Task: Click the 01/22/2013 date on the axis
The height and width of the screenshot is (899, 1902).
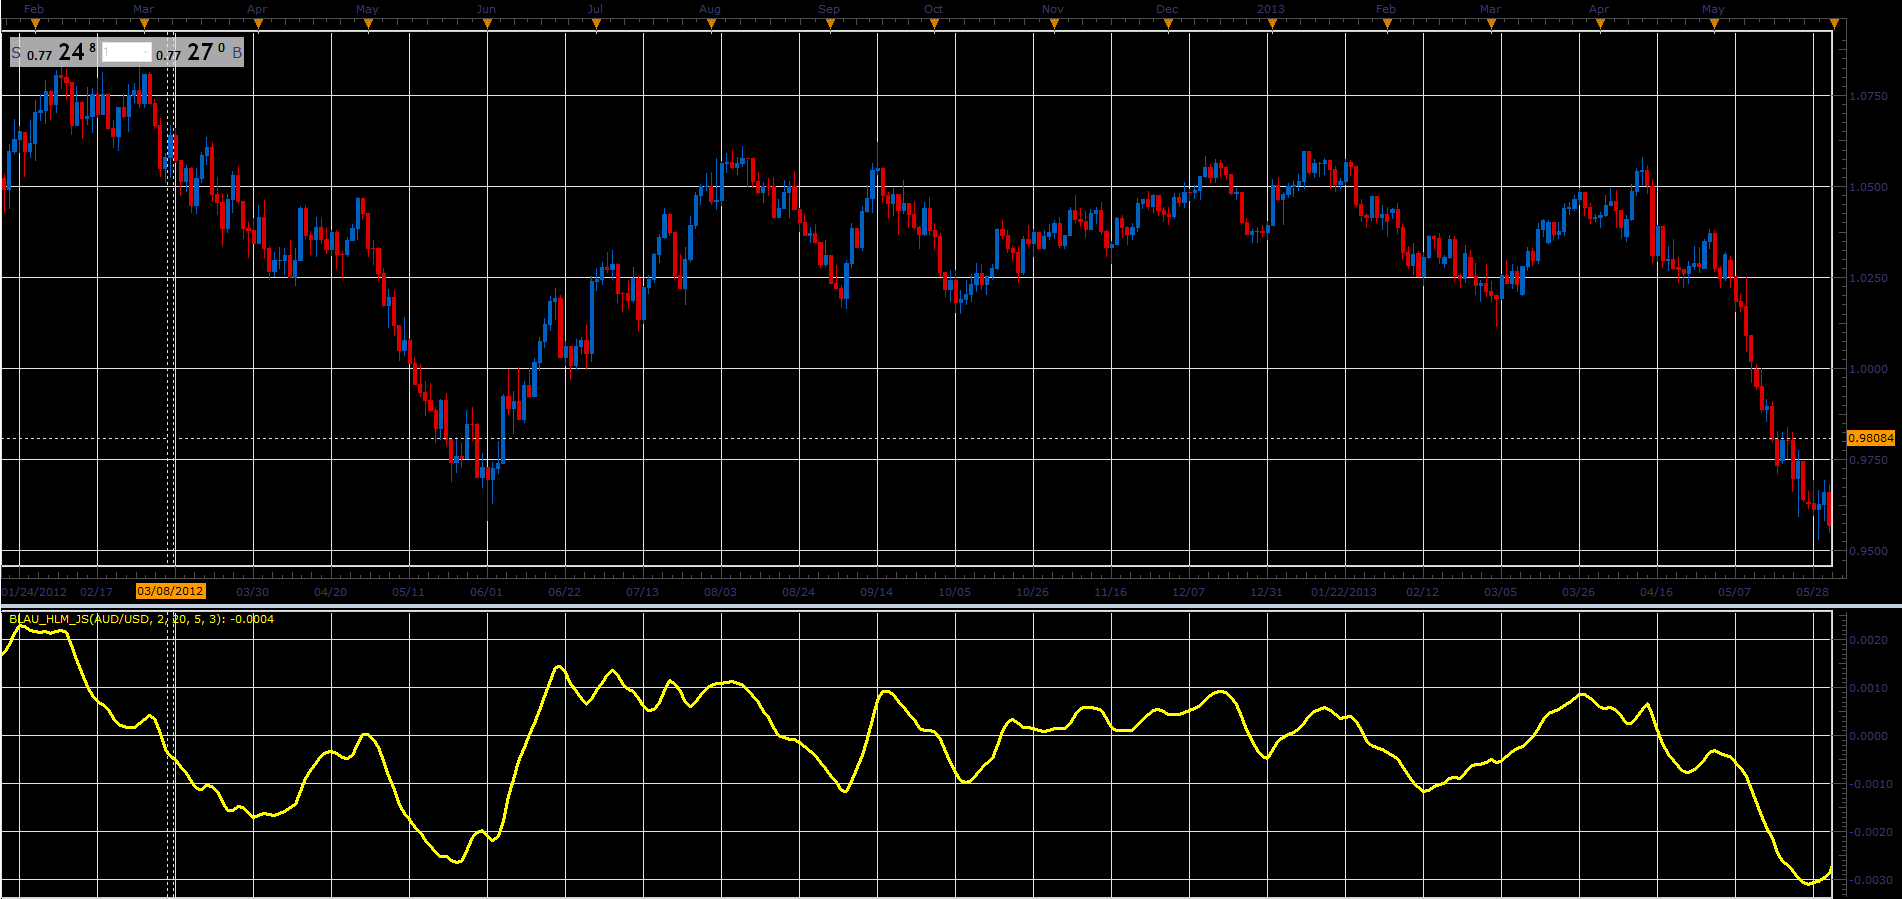Action: (1344, 592)
